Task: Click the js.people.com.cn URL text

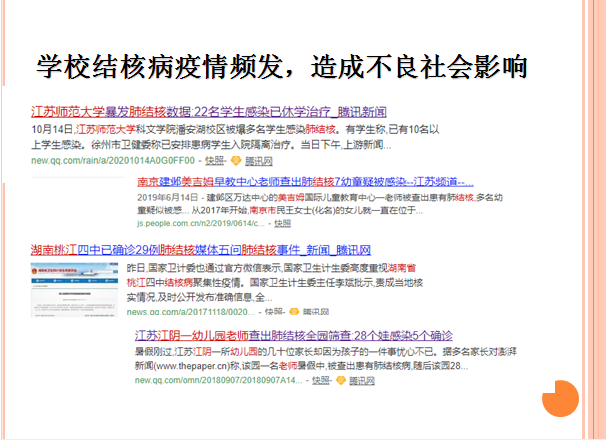Action: point(201,223)
